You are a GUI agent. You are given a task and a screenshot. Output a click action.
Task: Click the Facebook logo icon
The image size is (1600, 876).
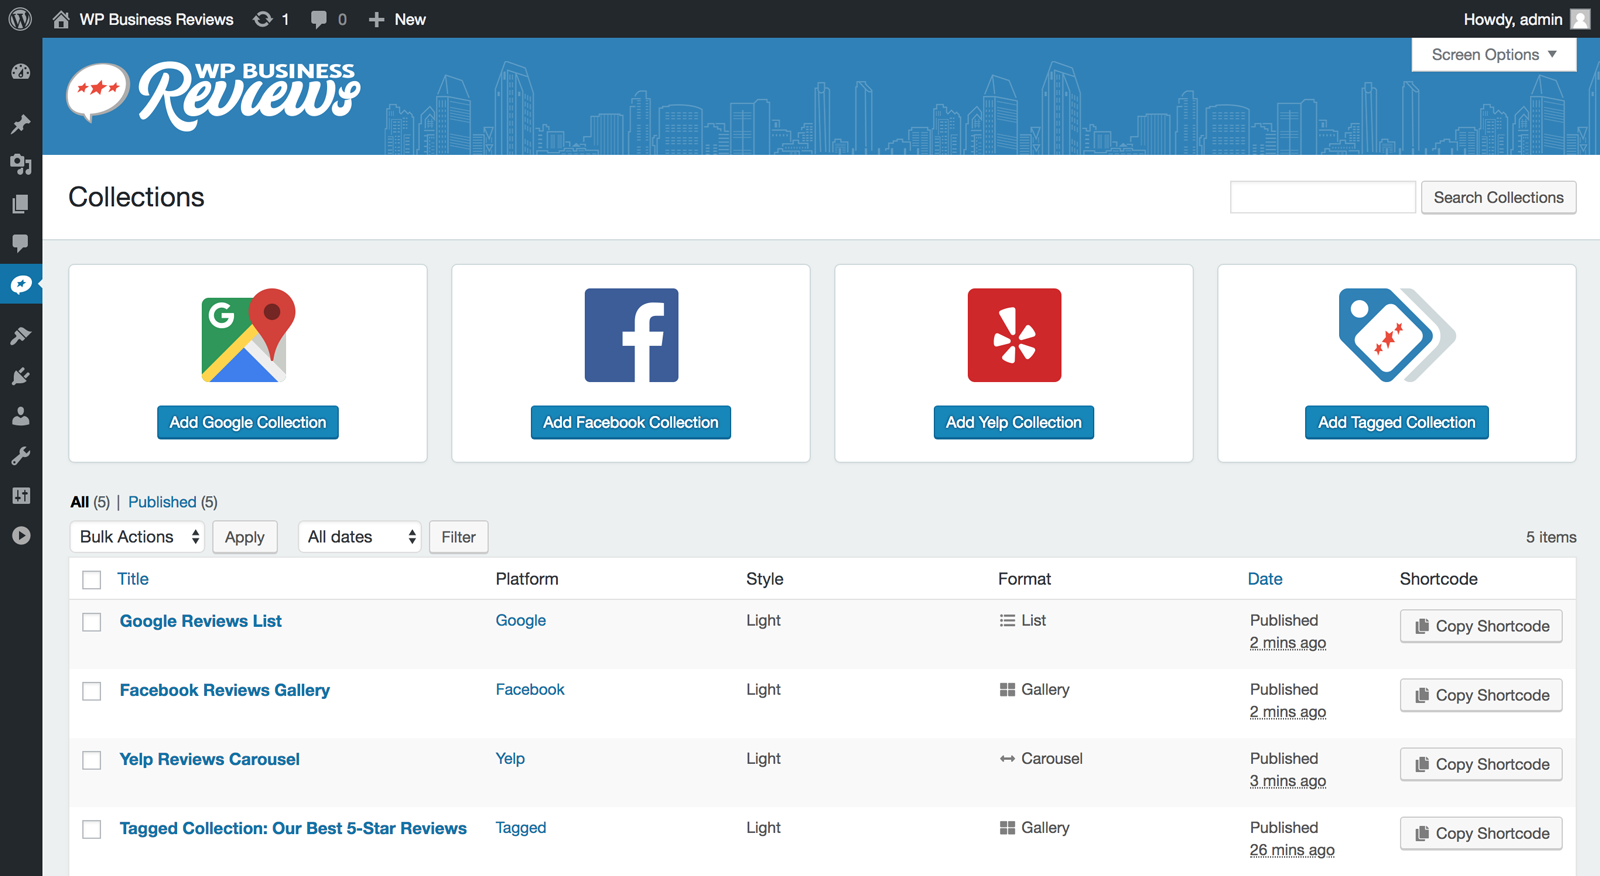(631, 335)
